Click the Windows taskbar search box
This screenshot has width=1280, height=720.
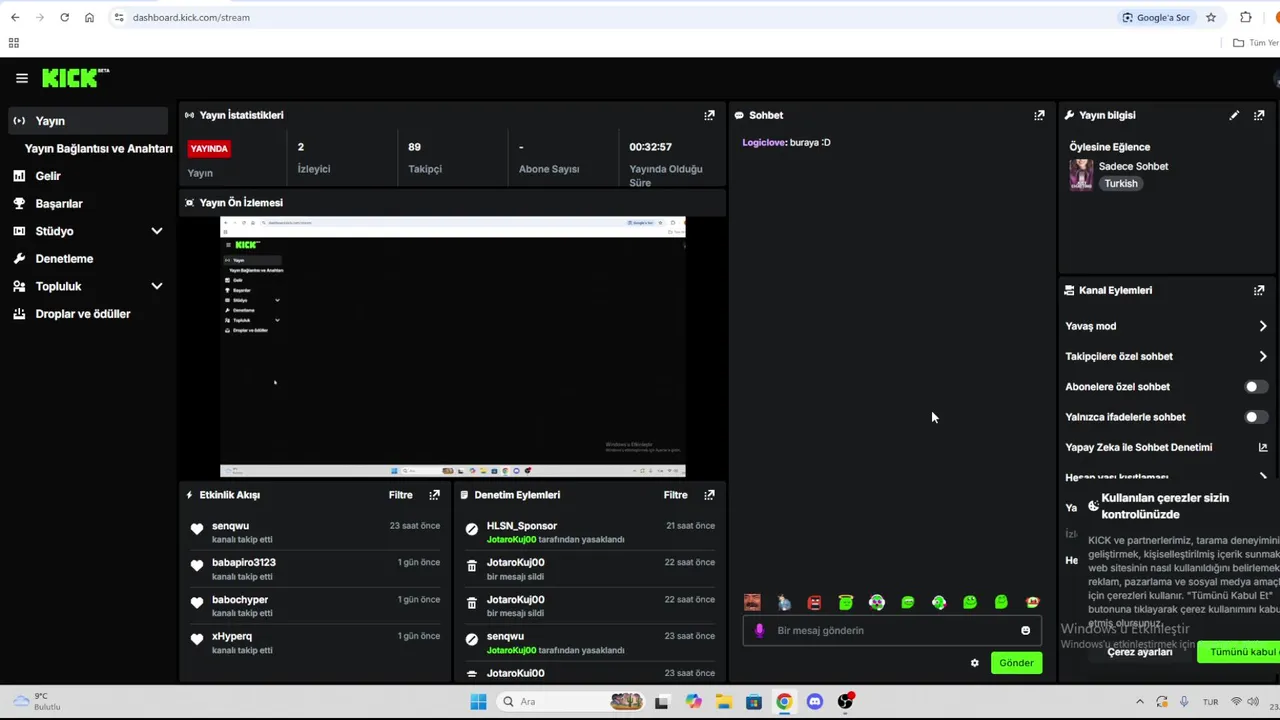tap(571, 702)
